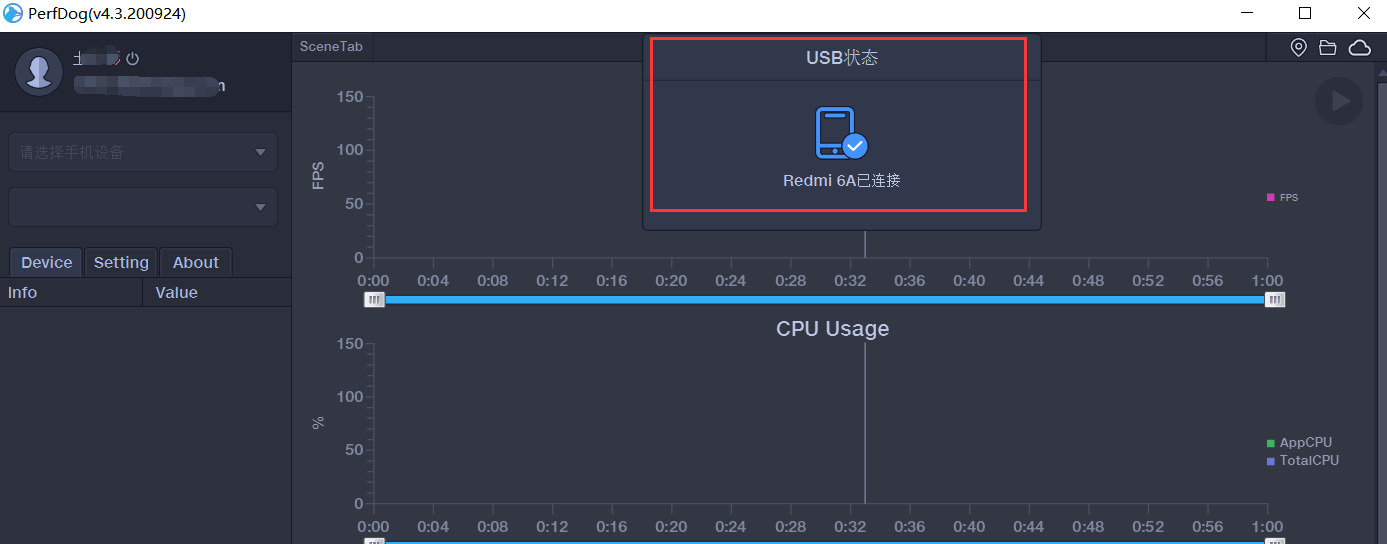The width and height of the screenshot is (1387, 544).
Task: Toggle the FPS legend series
Action: 1282,198
